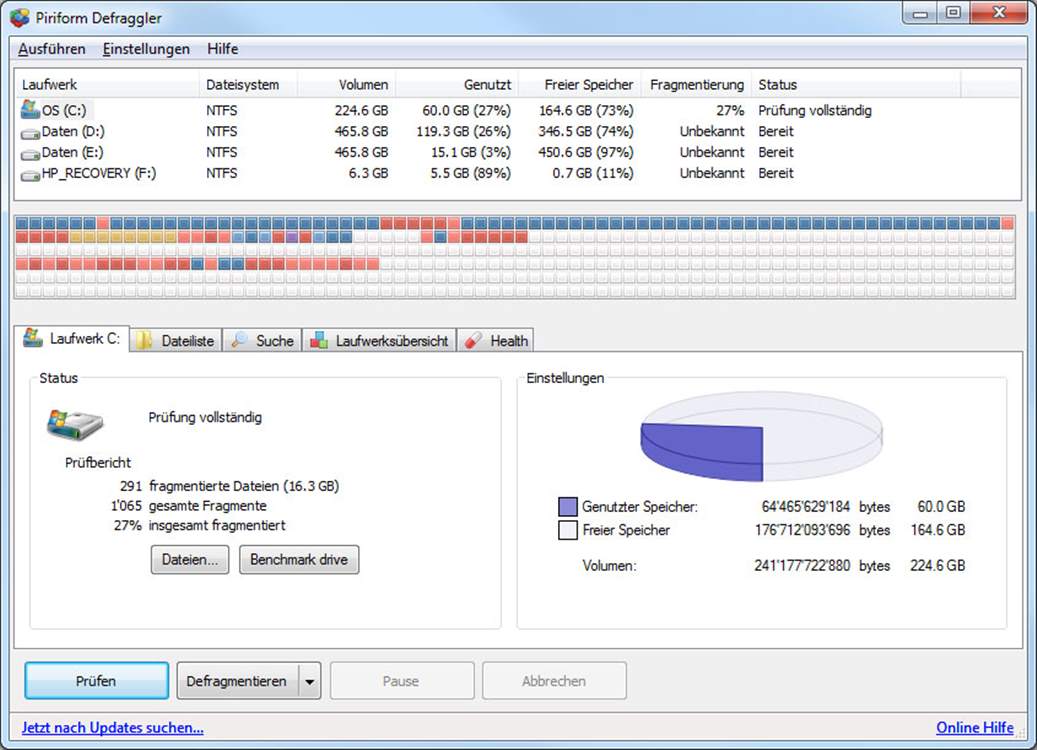Image resolution: width=1037 pixels, height=750 pixels.
Task: Click the 'Prüfung vollständig' status in C: row
Action: [x=815, y=110]
